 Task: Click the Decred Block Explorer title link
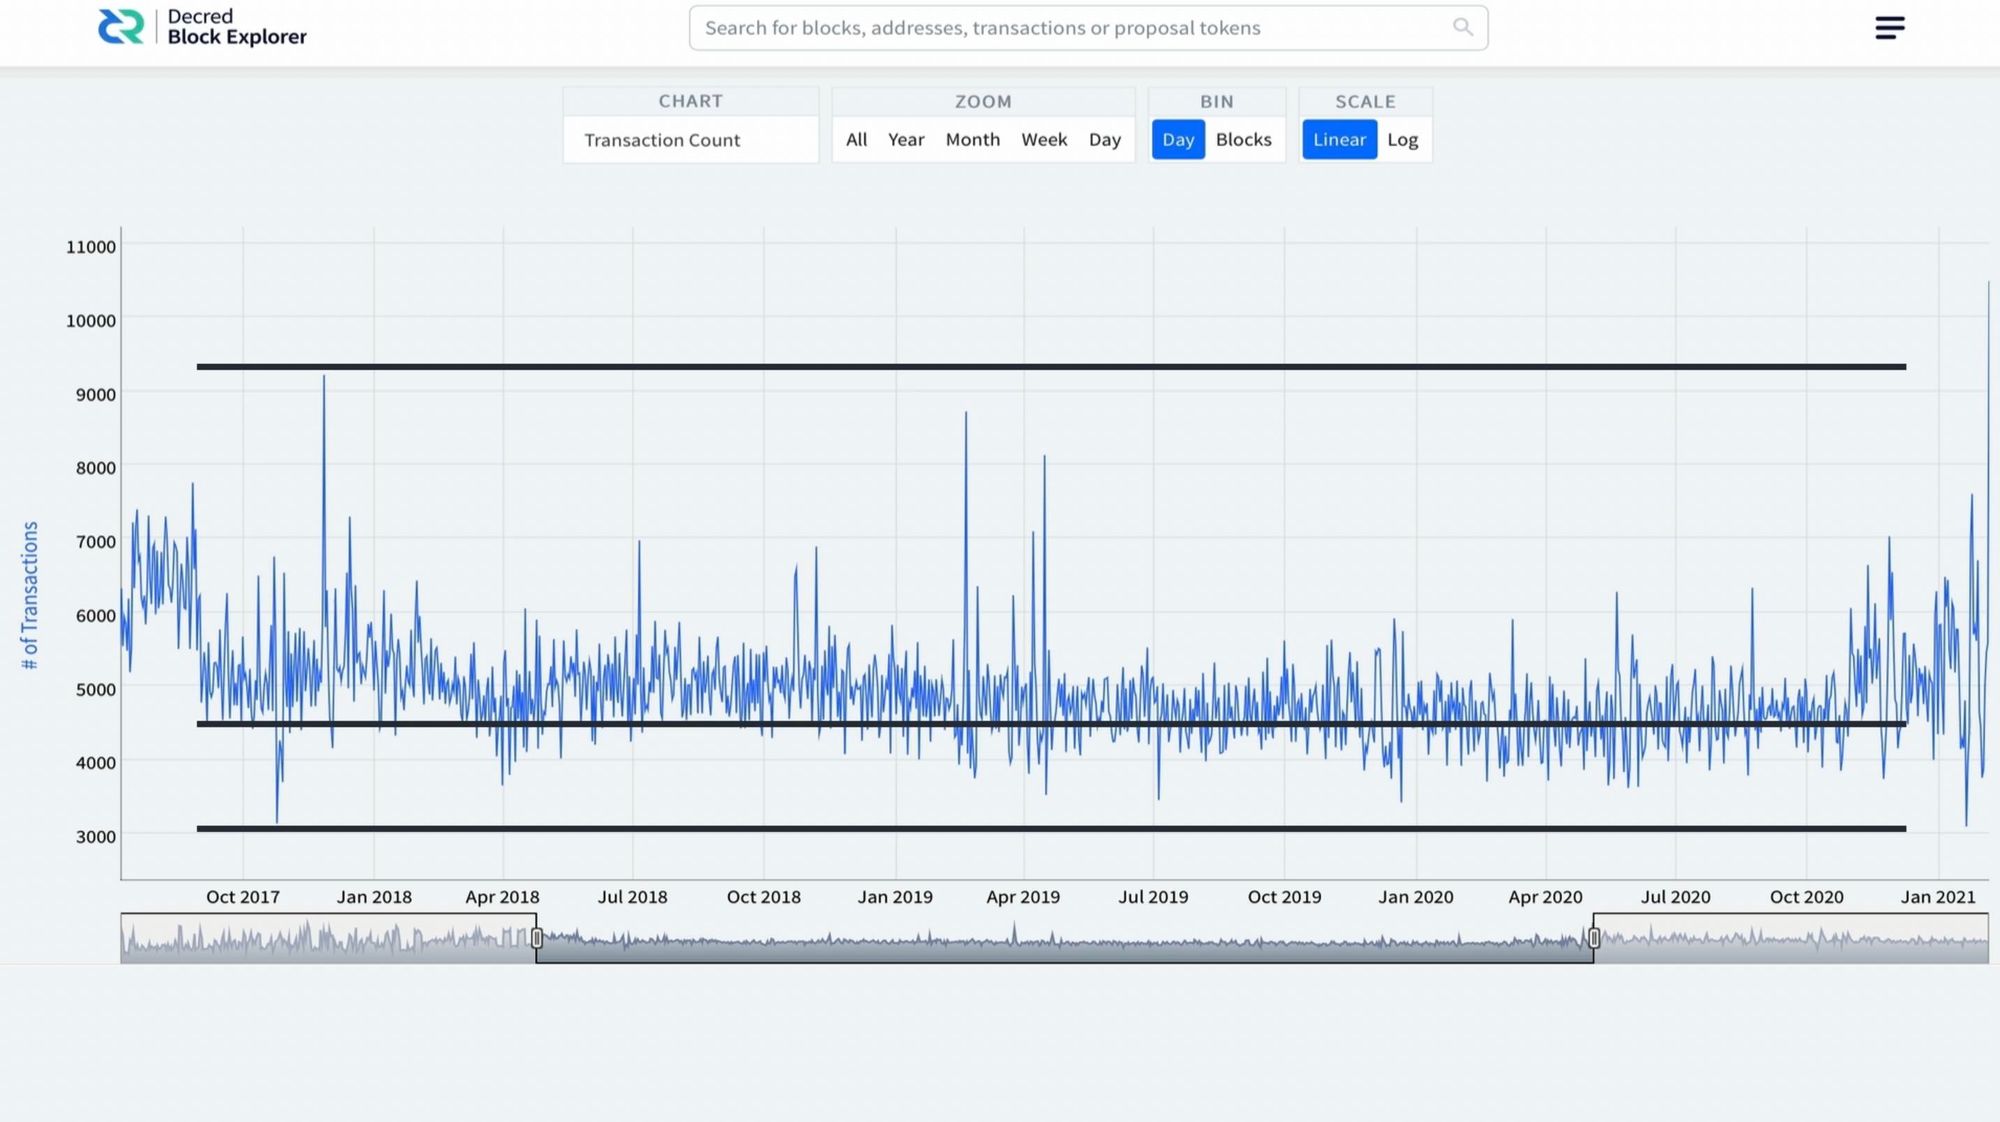237,27
